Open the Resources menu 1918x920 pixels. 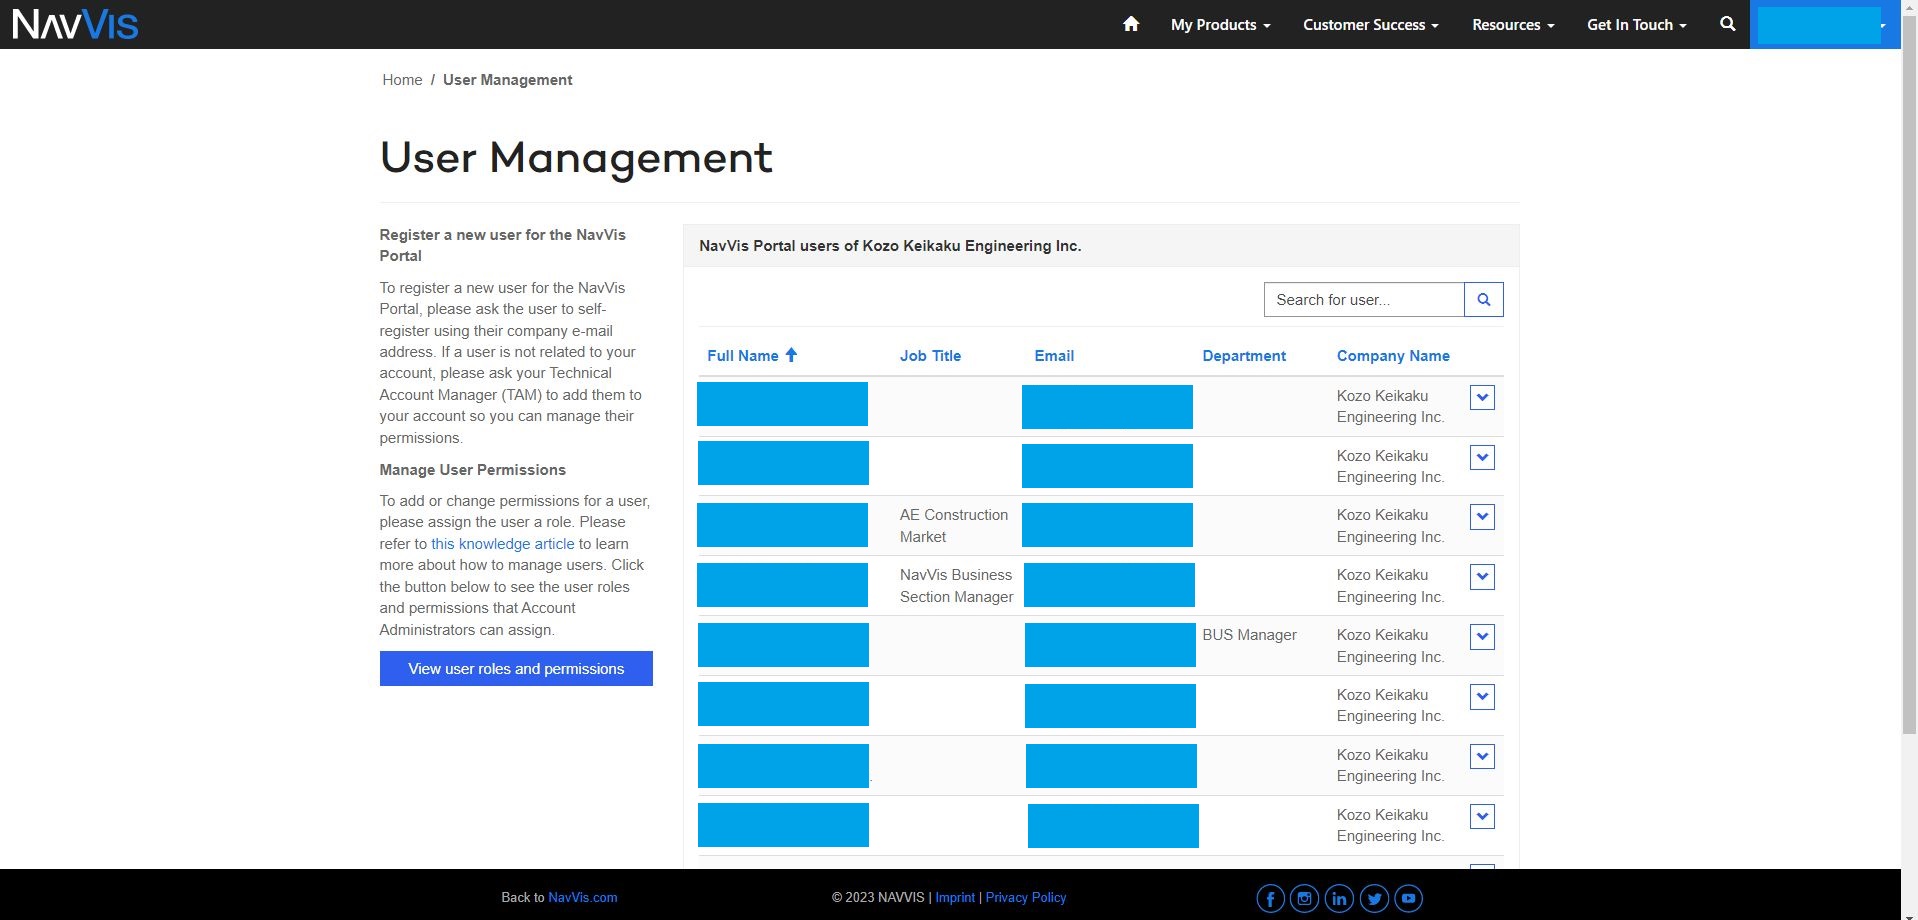pos(1513,24)
